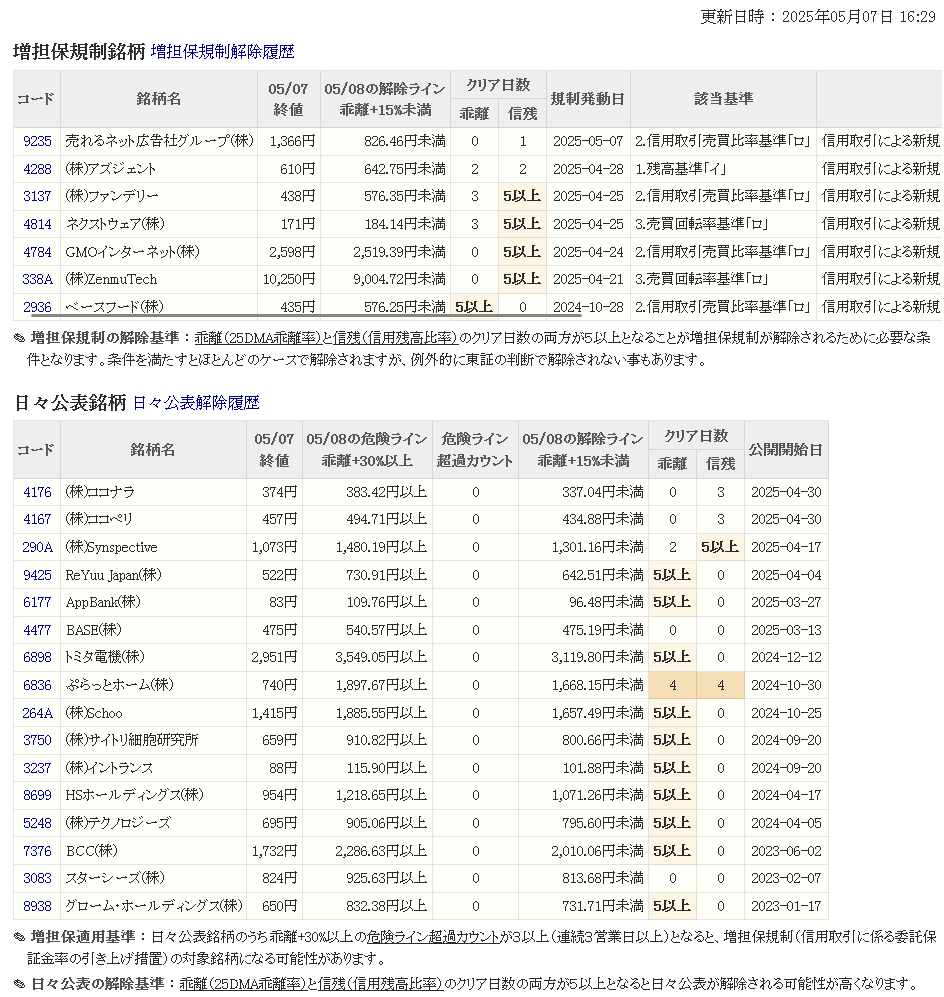The image size is (944, 997).
Task: Select stock code 338A link
Action: point(37,279)
